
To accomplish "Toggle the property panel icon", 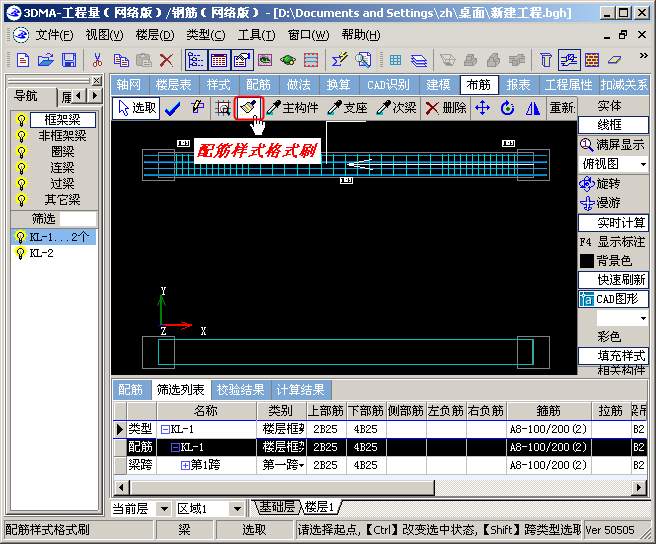I will 242,60.
